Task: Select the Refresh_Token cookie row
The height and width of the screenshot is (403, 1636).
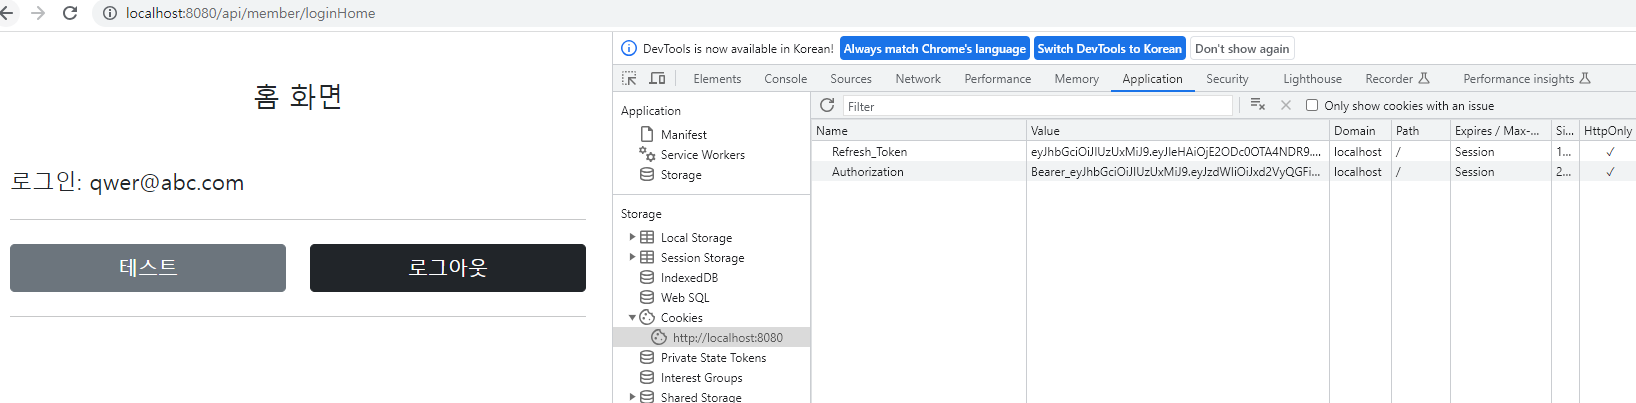Action: tap(1224, 151)
